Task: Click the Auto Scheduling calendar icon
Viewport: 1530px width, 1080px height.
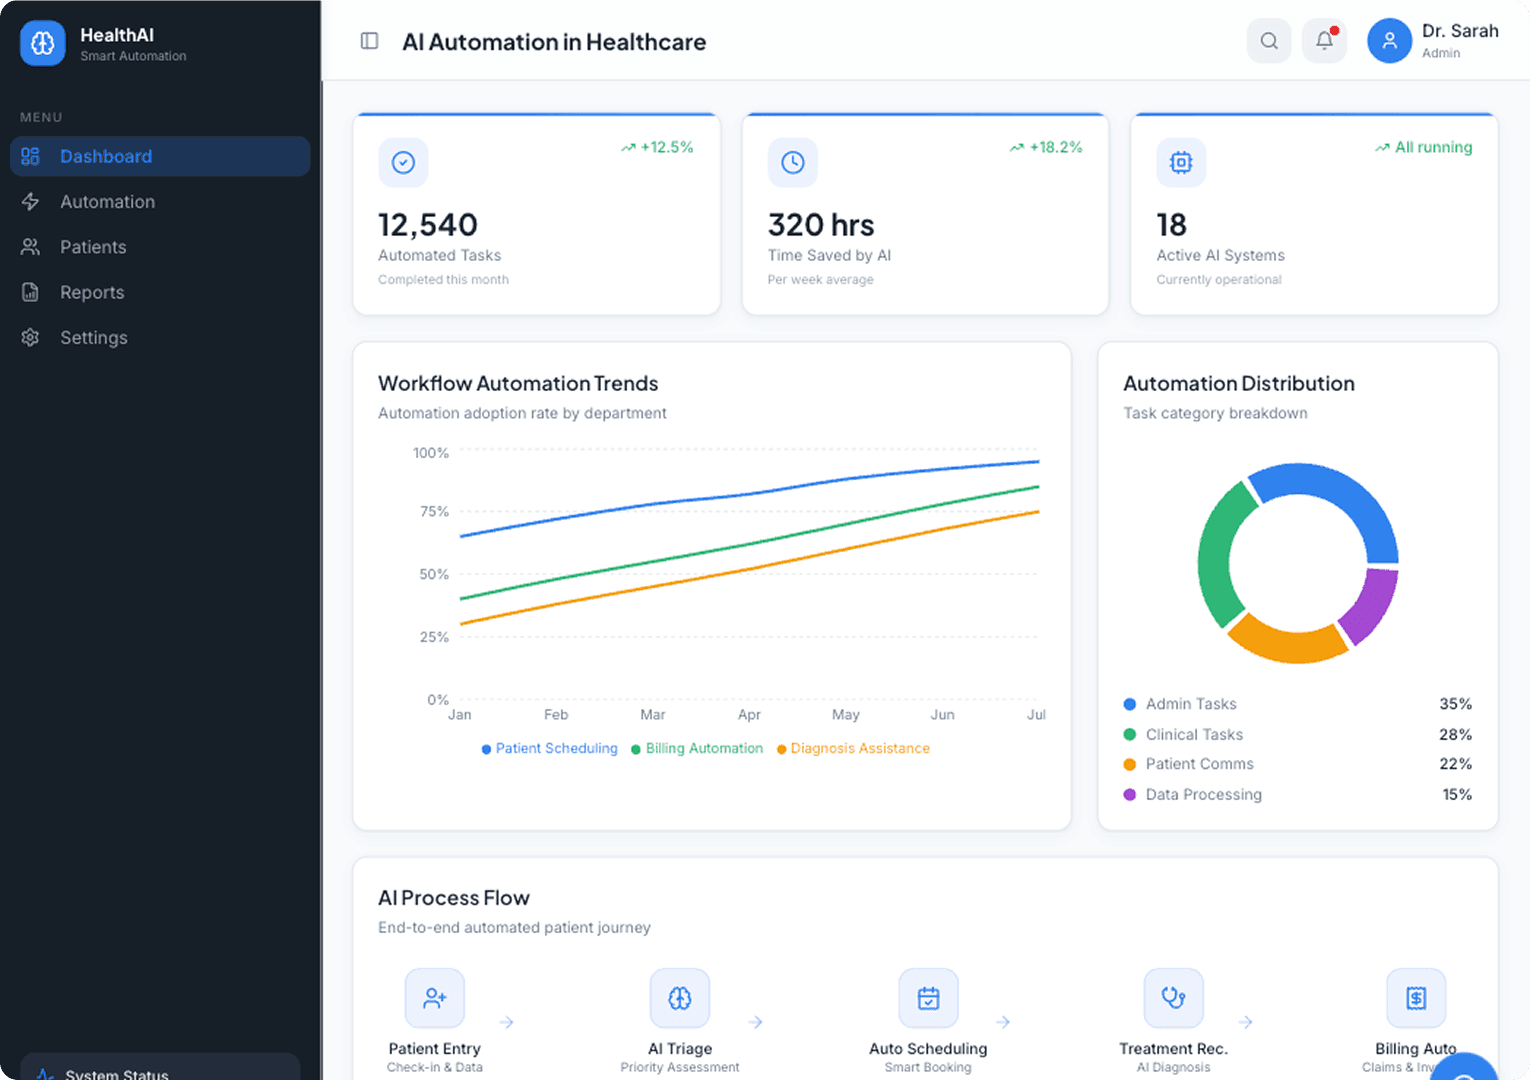Action: (x=928, y=997)
